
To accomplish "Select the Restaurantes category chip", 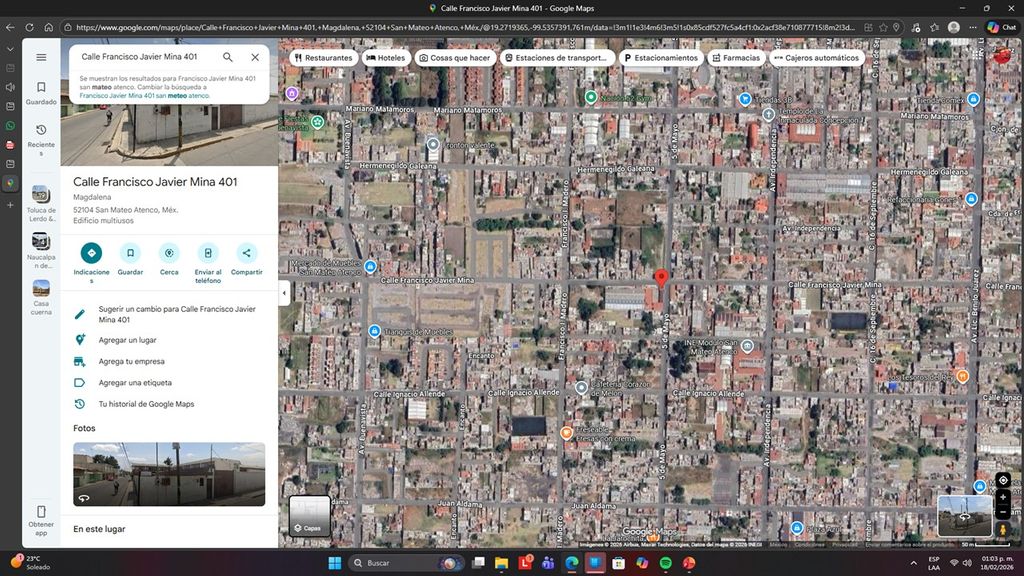I will (x=322, y=58).
